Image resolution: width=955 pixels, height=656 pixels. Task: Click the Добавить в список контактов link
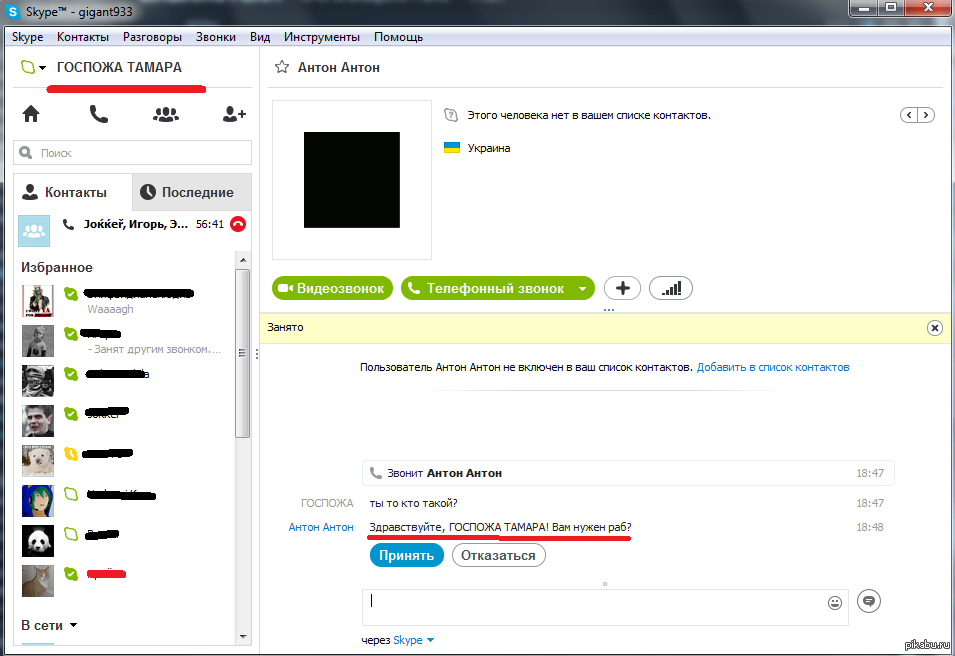point(773,367)
